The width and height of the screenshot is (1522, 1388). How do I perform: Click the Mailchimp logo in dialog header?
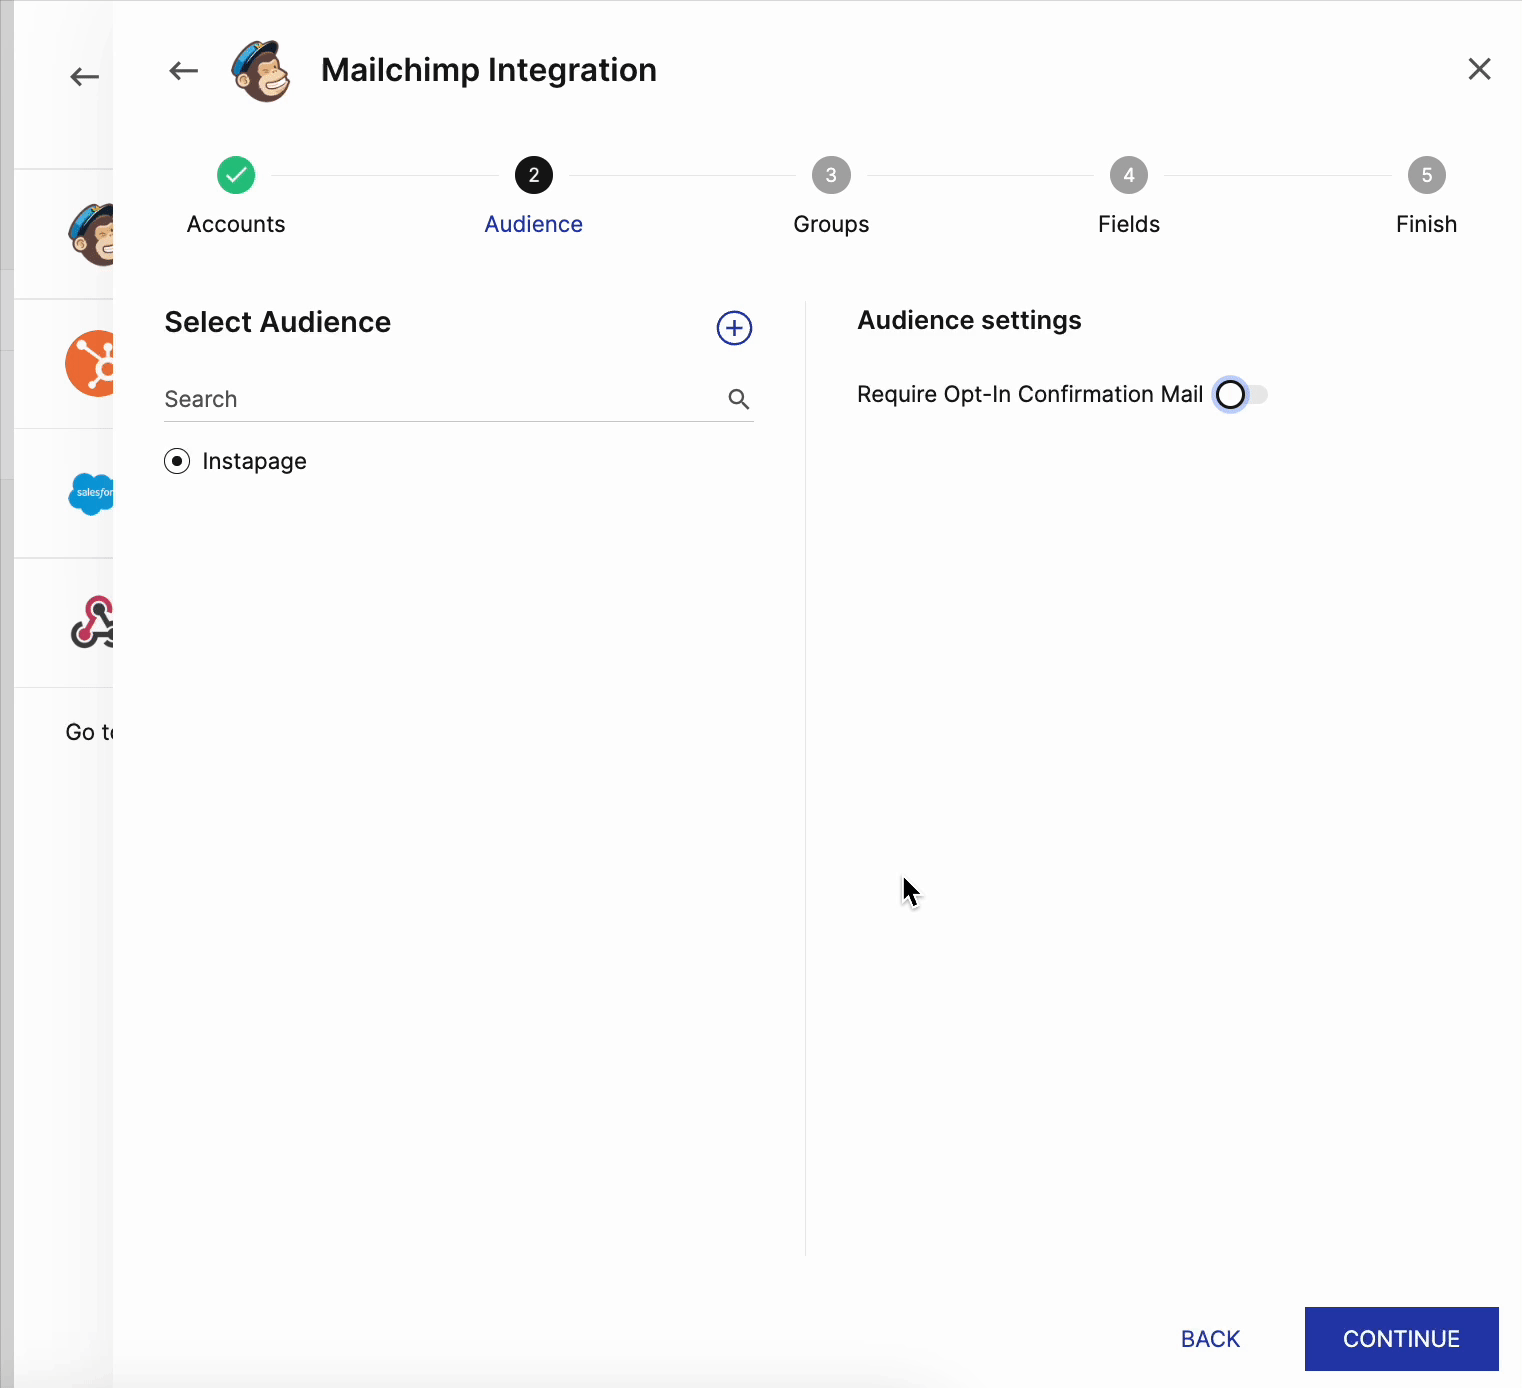pos(260,70)
